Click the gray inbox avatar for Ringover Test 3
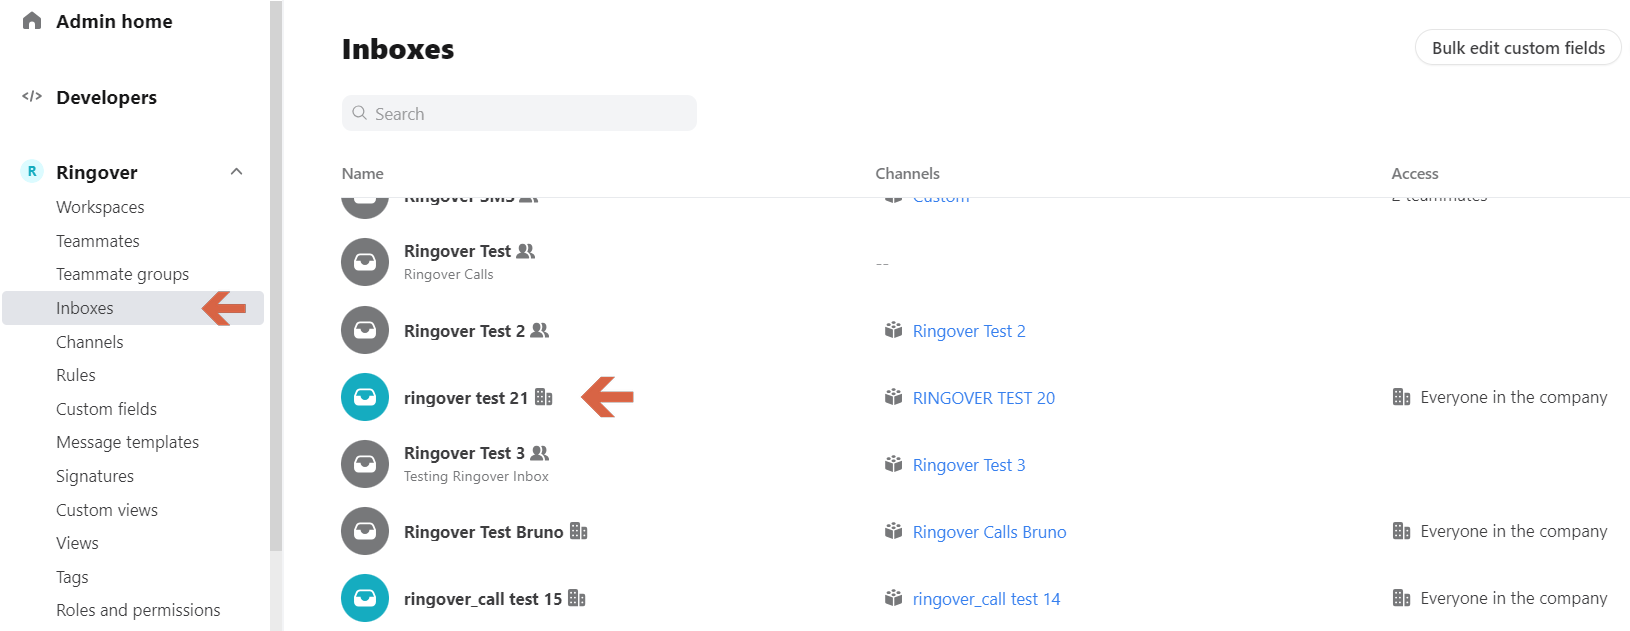This screenshot has height=631, width=1630. point(365,464)
